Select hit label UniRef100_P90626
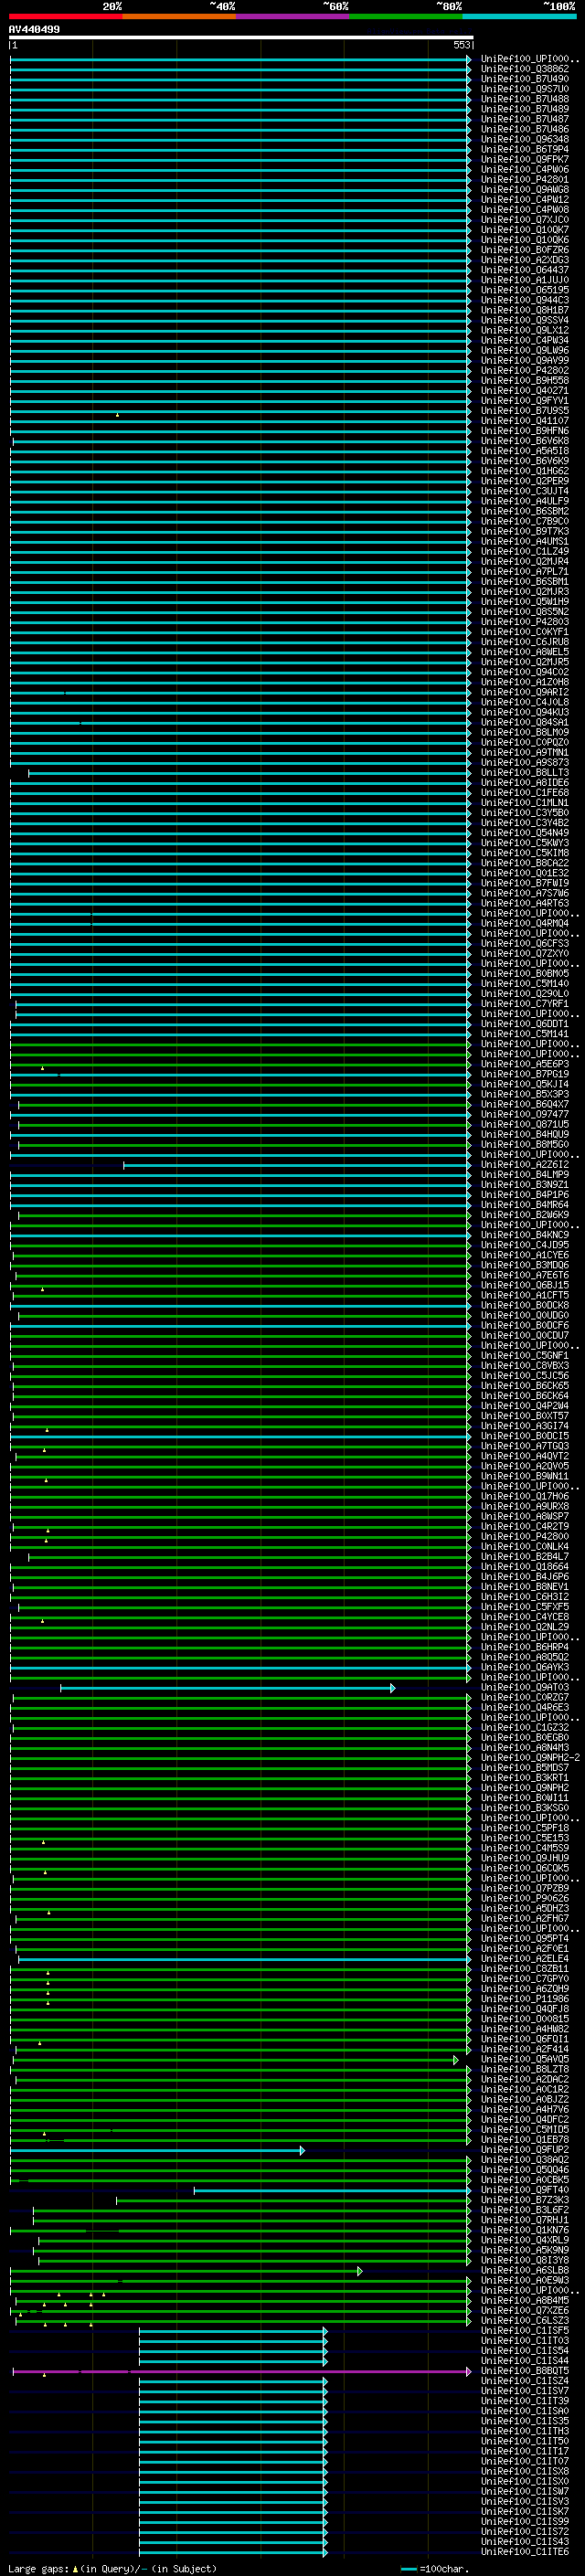 click(524, 1897)
